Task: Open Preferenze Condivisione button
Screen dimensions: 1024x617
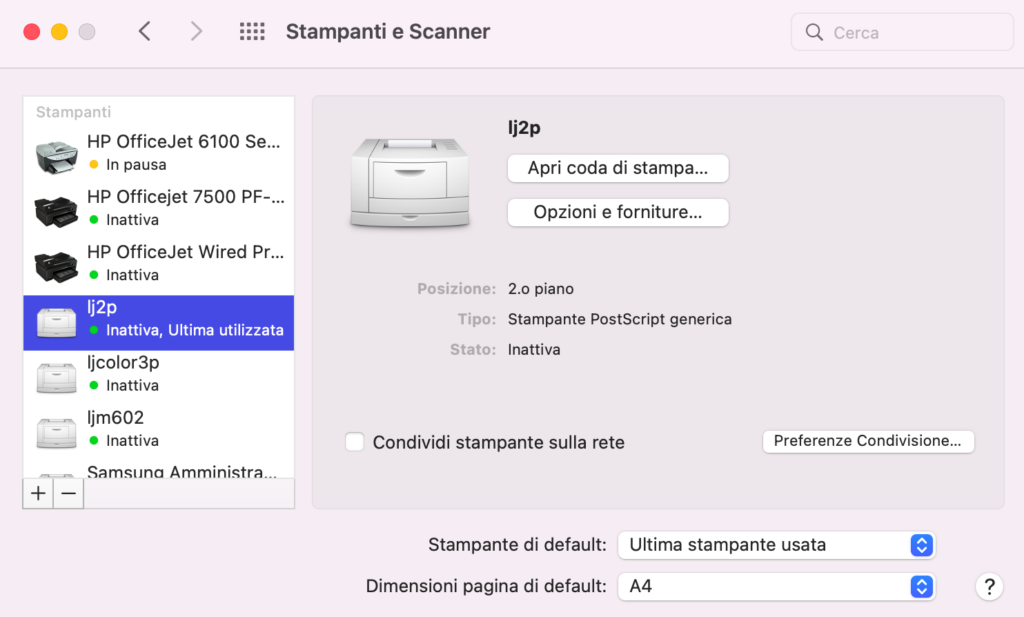Action: (x=868, y=441)
